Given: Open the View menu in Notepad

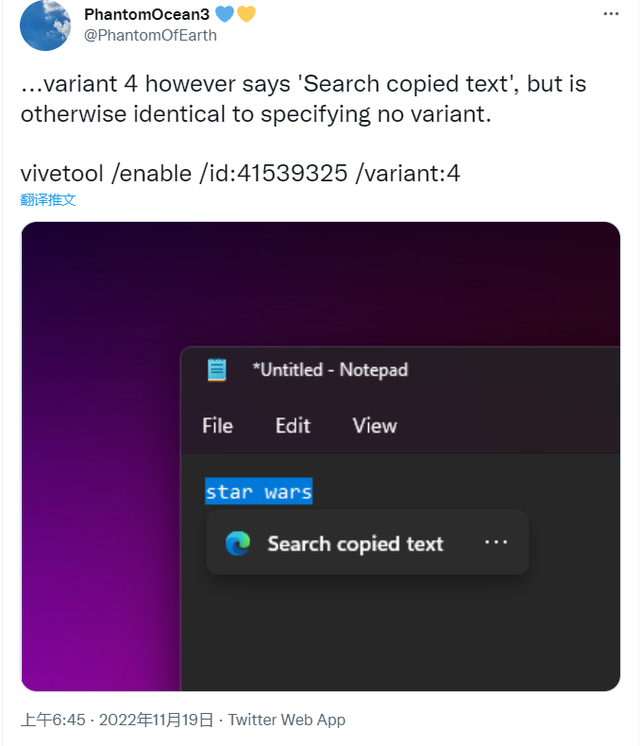Looking at the screenshot, I should point(375,426).
